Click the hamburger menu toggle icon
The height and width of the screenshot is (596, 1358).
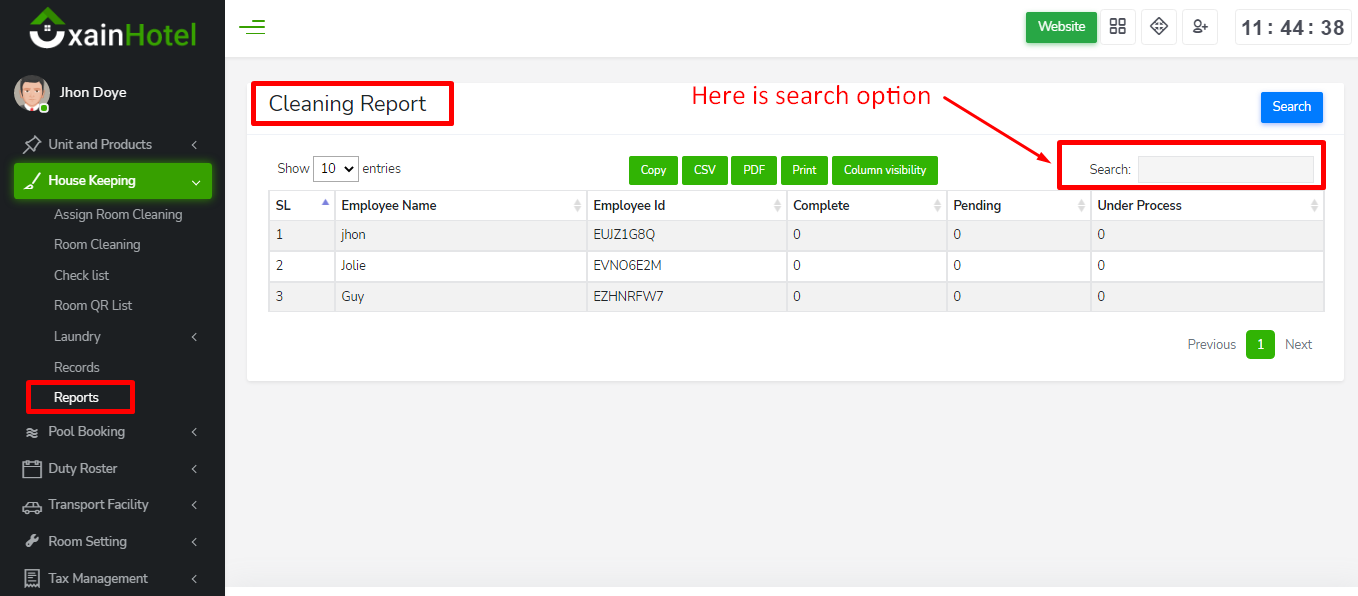[252, 27]
